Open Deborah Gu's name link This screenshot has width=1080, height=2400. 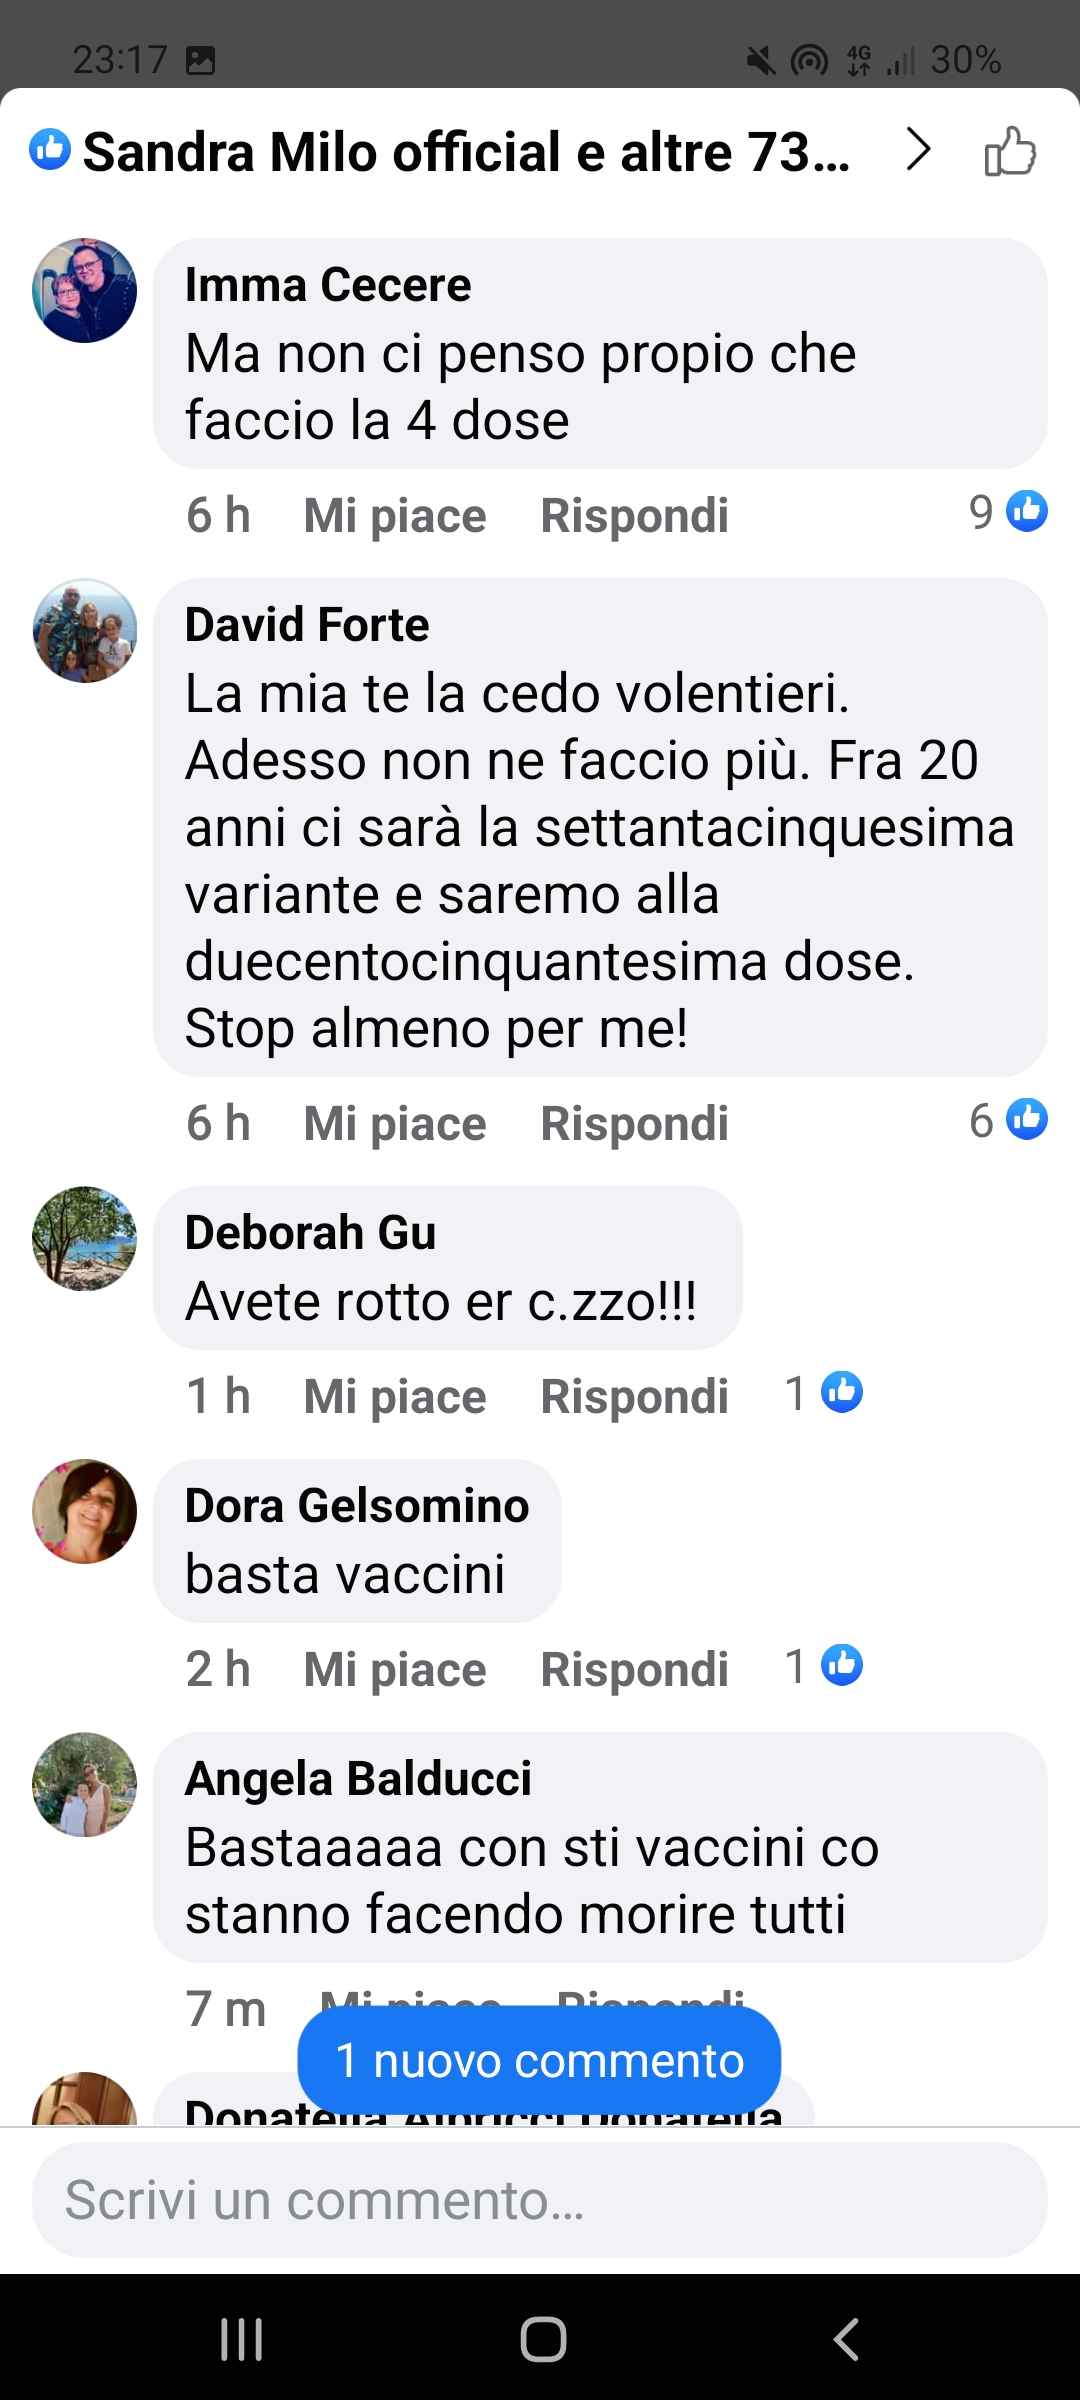[x=311, y=1232]
